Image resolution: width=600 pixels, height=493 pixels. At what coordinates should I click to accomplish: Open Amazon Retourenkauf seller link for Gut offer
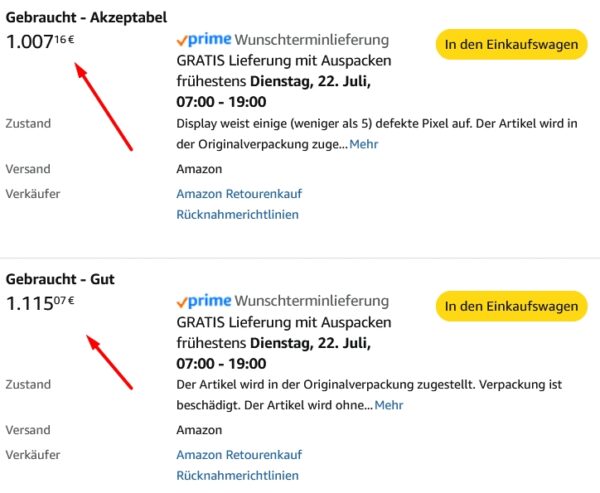(x=239, y=455)
